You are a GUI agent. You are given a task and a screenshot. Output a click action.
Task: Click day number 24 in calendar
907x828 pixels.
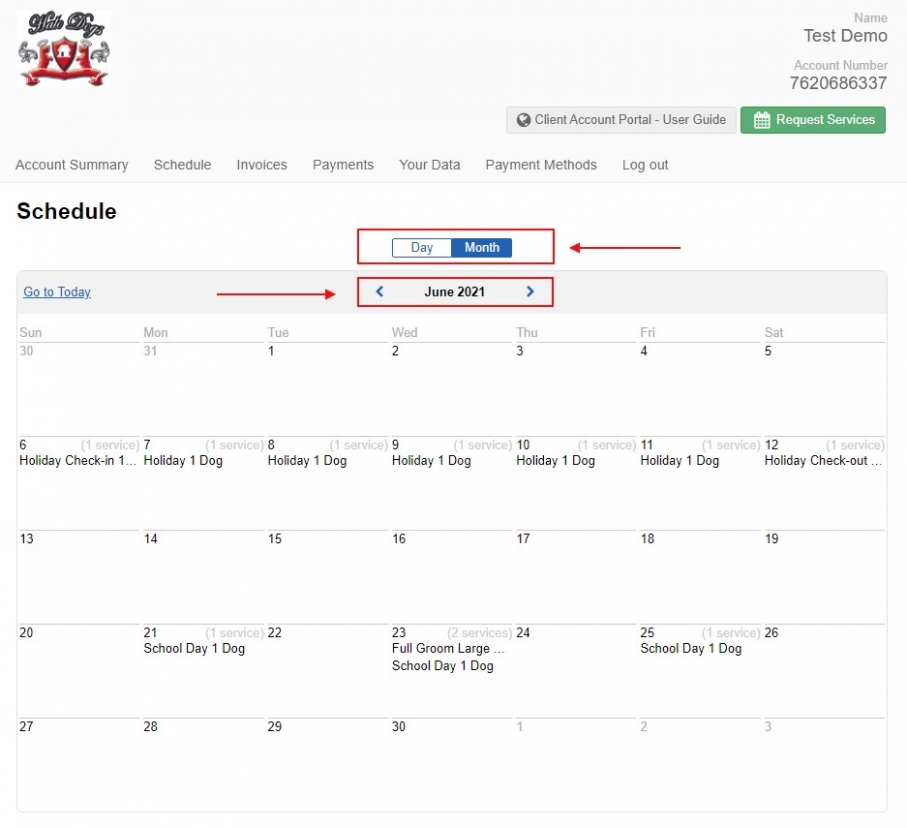click(x=523, y=632)
